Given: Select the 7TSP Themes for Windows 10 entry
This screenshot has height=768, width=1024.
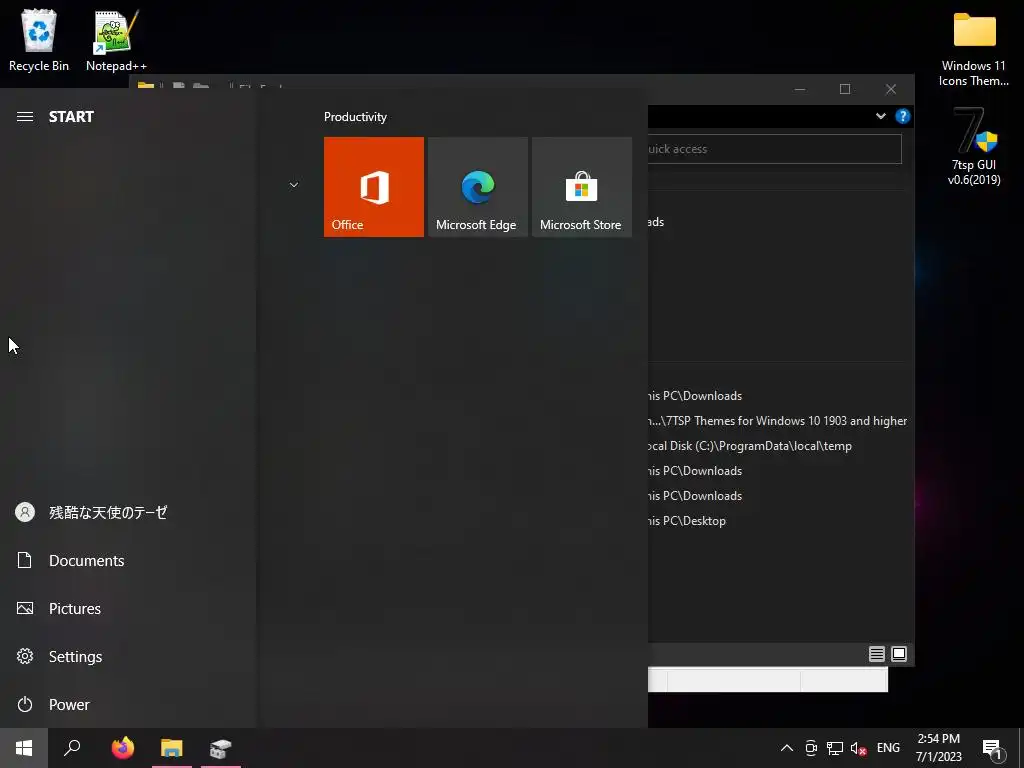Looking at the screenshot, I should (x=778, y=421).
